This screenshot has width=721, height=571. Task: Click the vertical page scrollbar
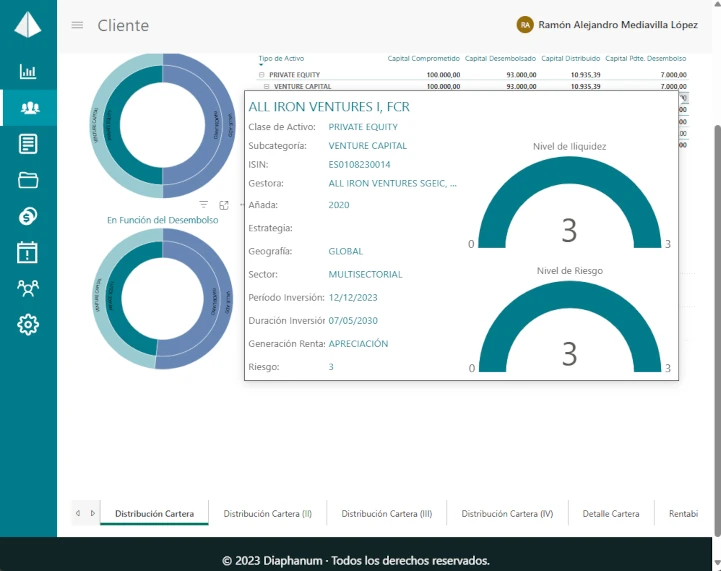[x=717, y=330]
